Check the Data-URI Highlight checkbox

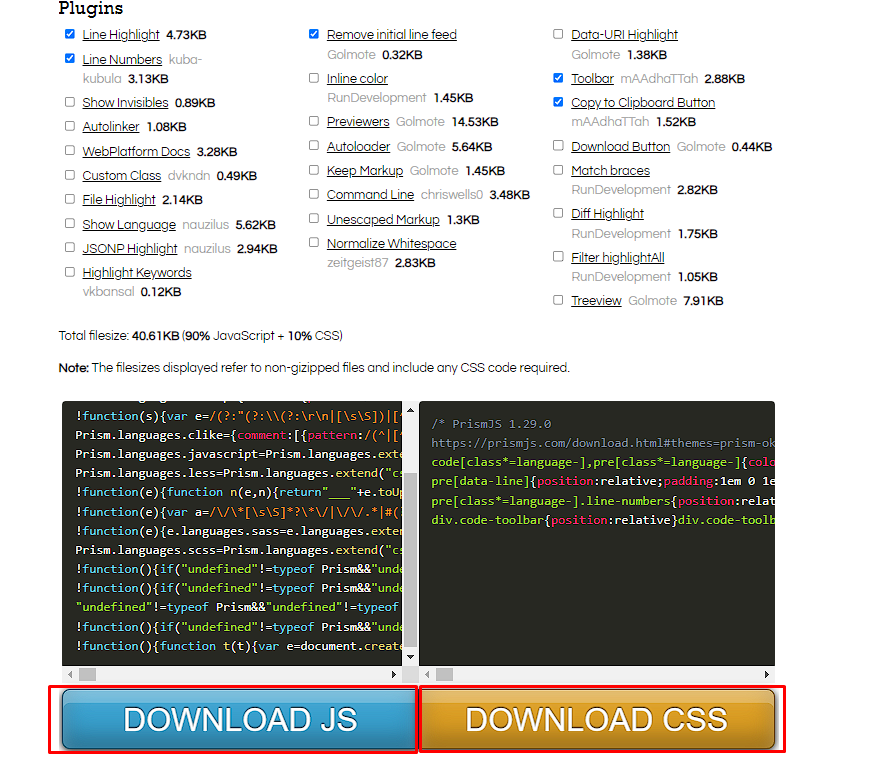click(x=558, y=34)
